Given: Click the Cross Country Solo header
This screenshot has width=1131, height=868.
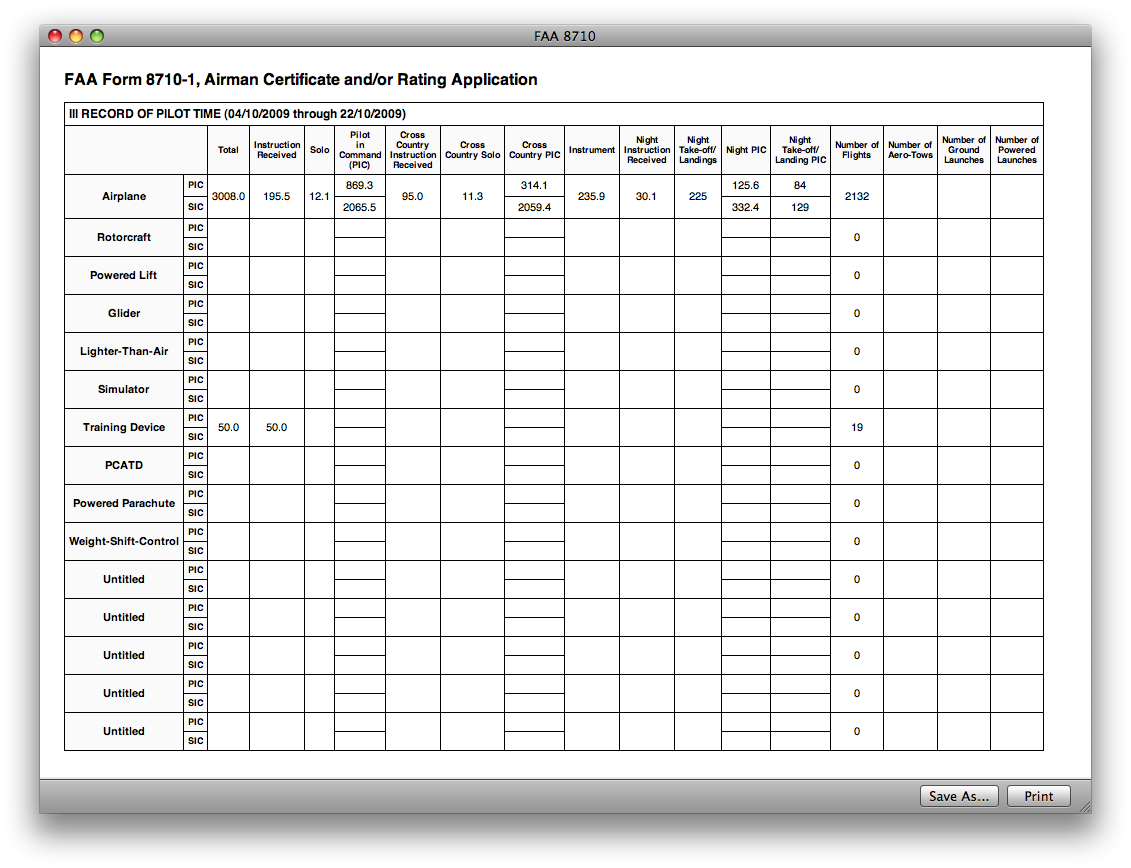Looking at the screenshot, I should tap(472, 150).
